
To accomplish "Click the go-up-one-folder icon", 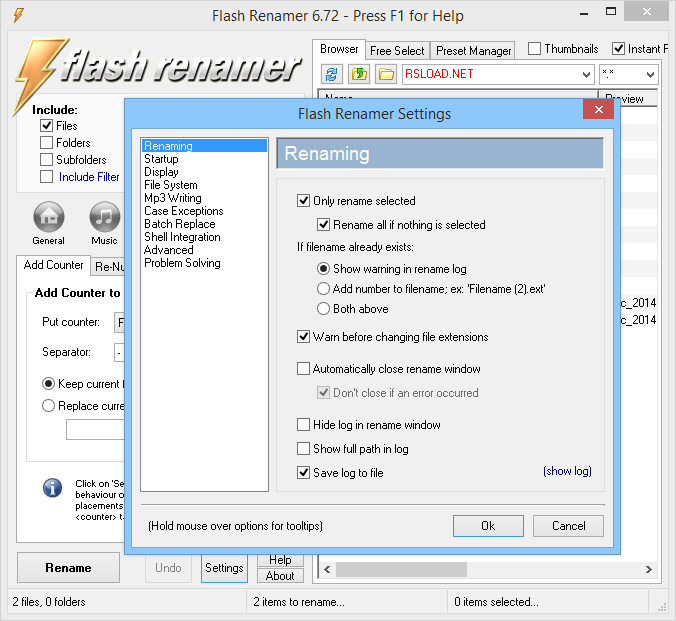I will pos(359,75).
